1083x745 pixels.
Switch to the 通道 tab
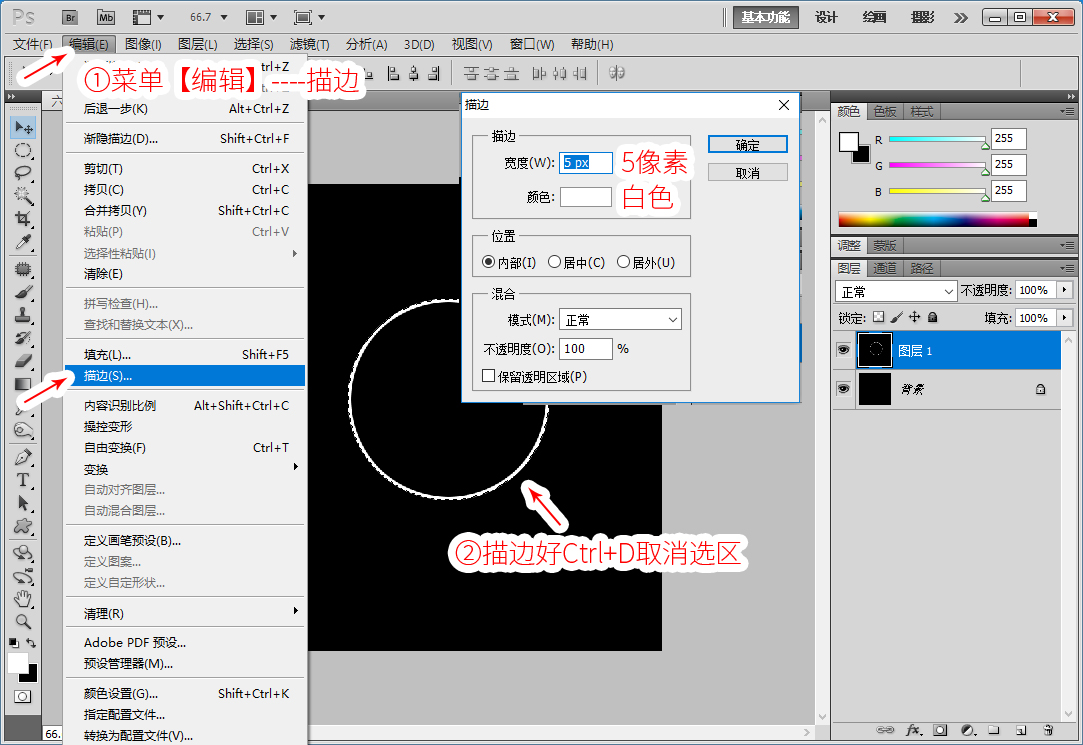(x=885, y=268)
